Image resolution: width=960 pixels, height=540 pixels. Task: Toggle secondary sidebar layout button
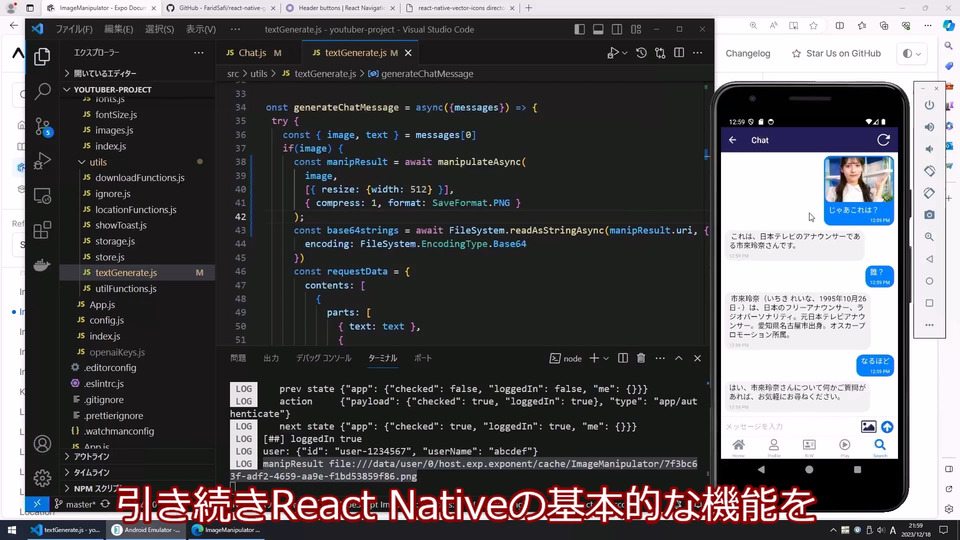click(617, 29)
